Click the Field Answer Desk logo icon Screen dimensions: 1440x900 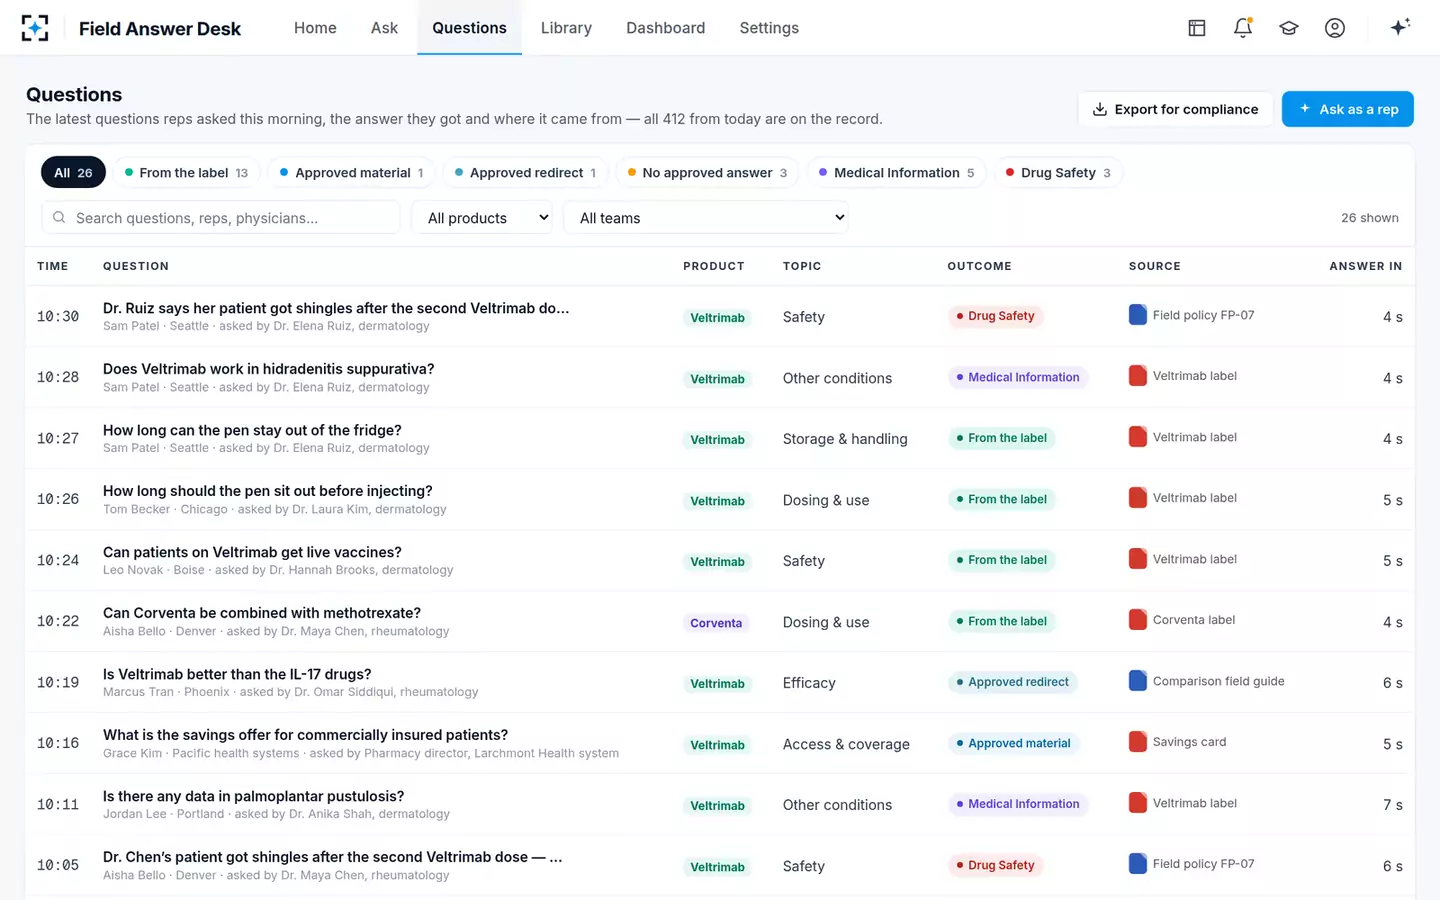[35, 28]
